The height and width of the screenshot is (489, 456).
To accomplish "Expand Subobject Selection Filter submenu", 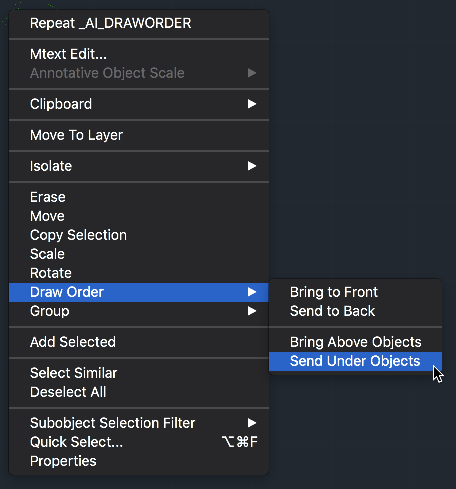I will tap(139, 423).
